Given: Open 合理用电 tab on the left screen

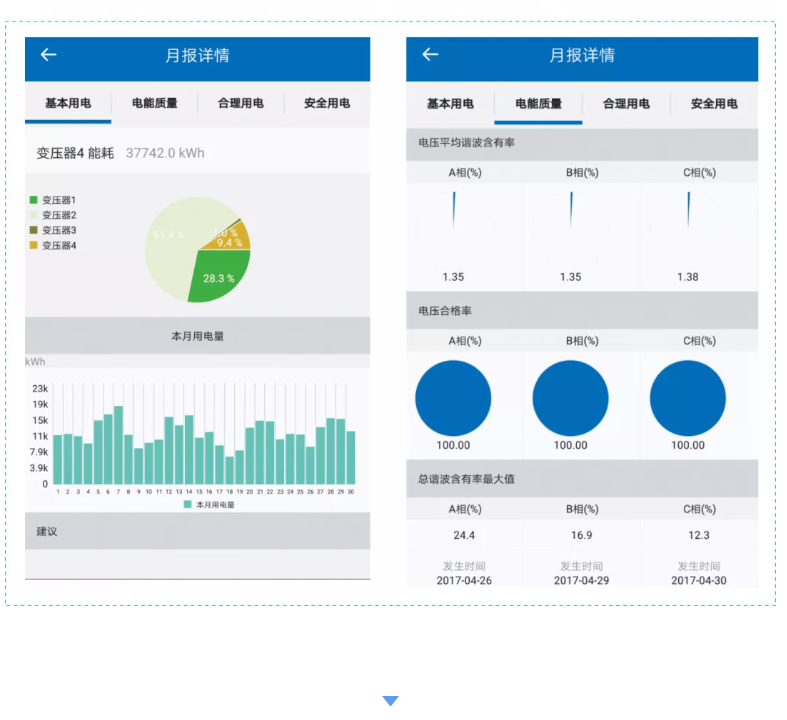Looking at the screenshot, I should [241, 103].
